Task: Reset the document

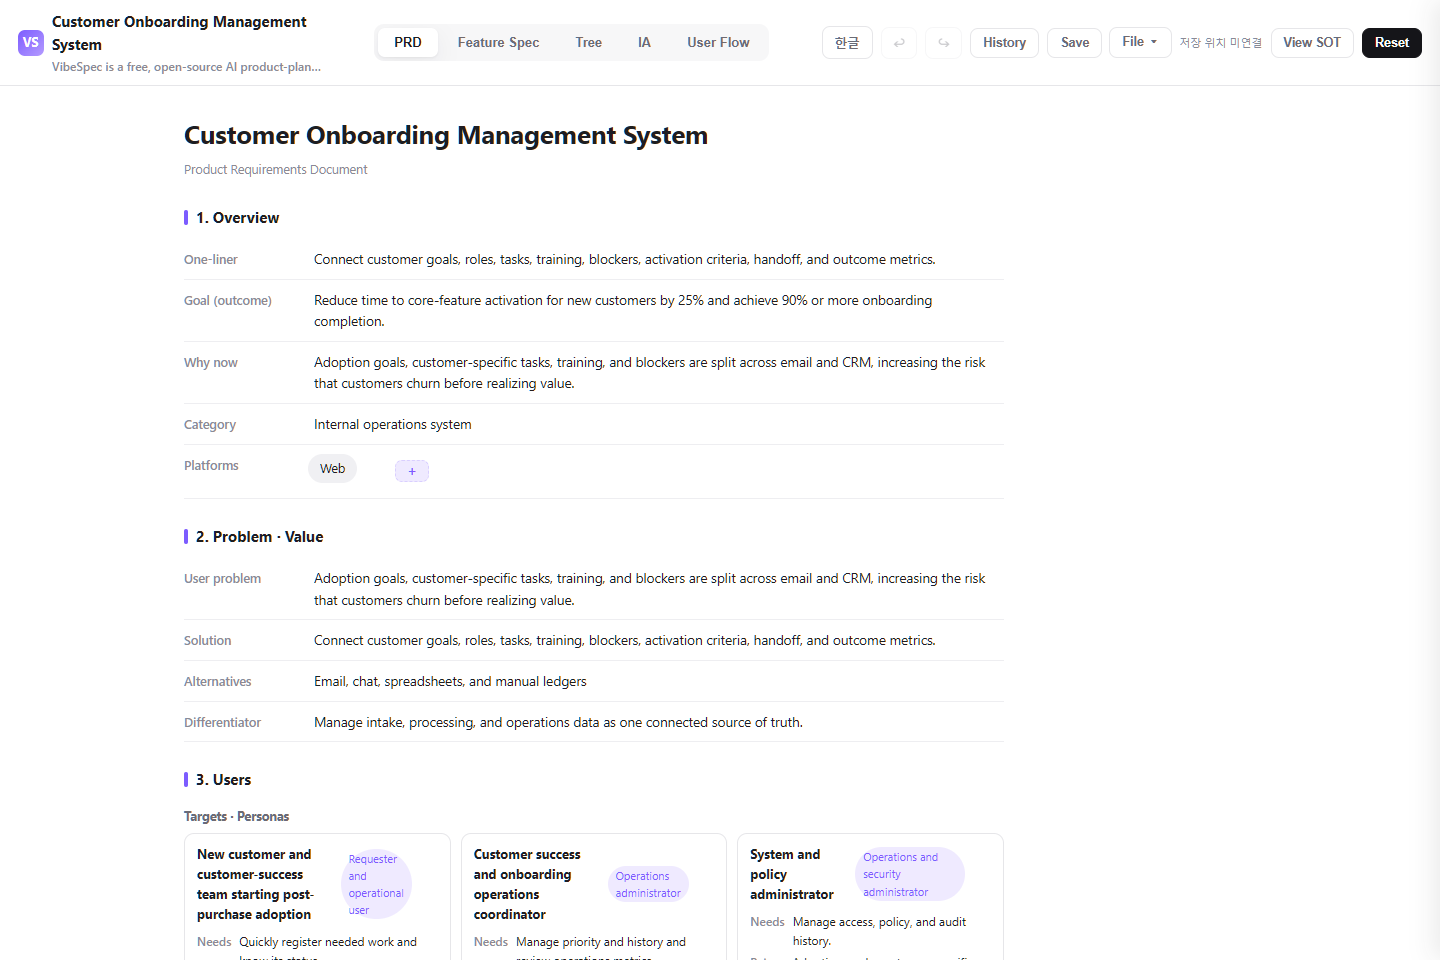Action: (x=1391, y=43)
